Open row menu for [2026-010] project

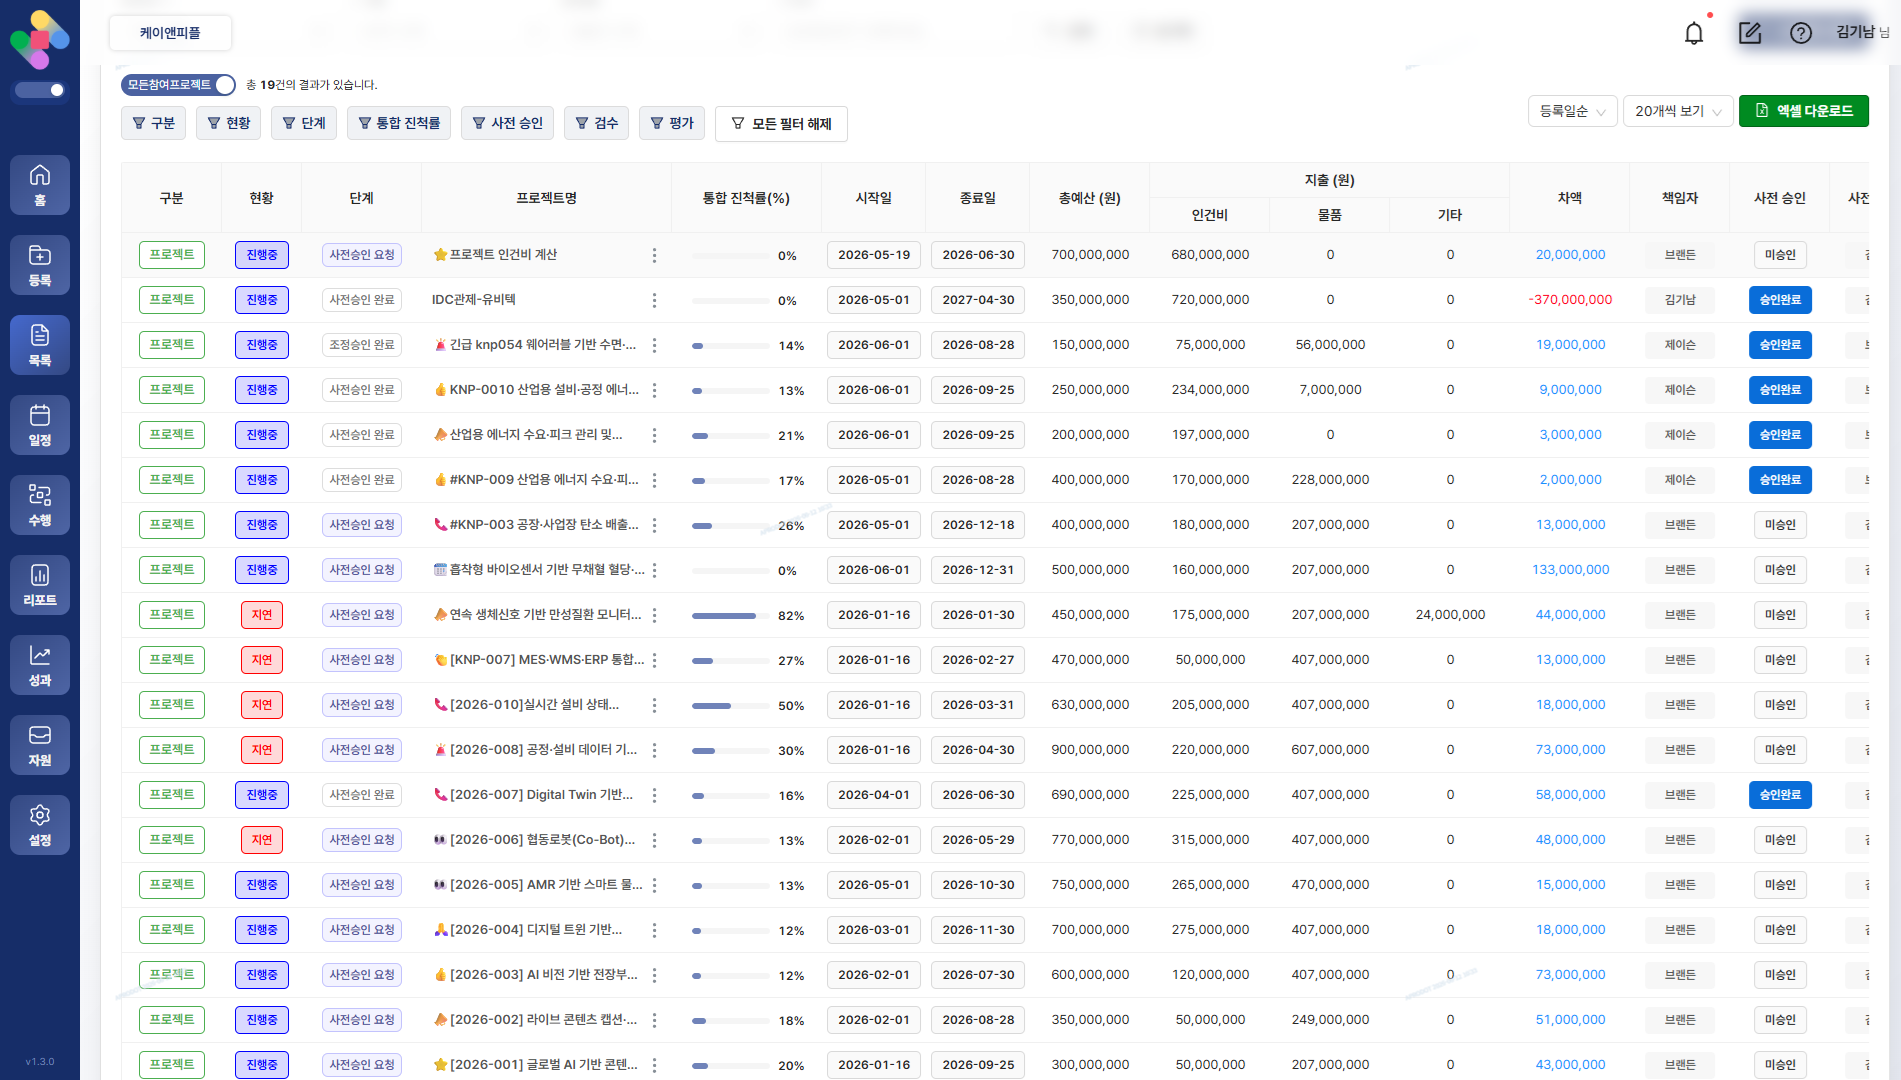pyautogui.click(x=654, y=705)
